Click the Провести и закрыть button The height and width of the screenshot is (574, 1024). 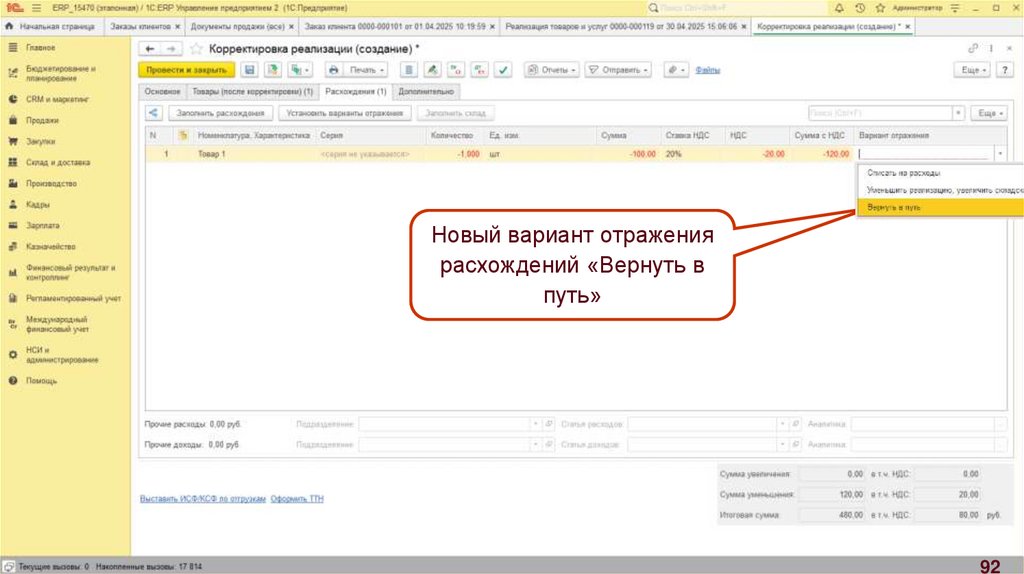click(x=186, y=70)
